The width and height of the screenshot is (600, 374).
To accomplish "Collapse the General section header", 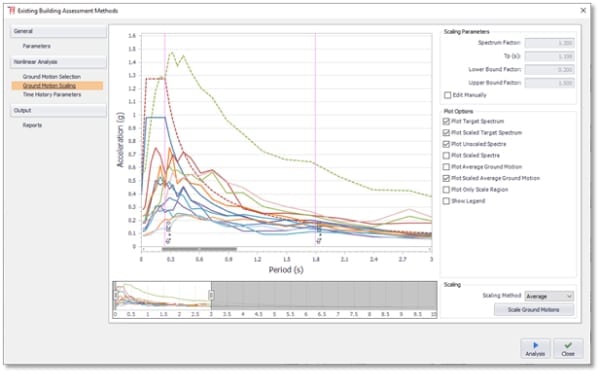I will pos(58,31).
